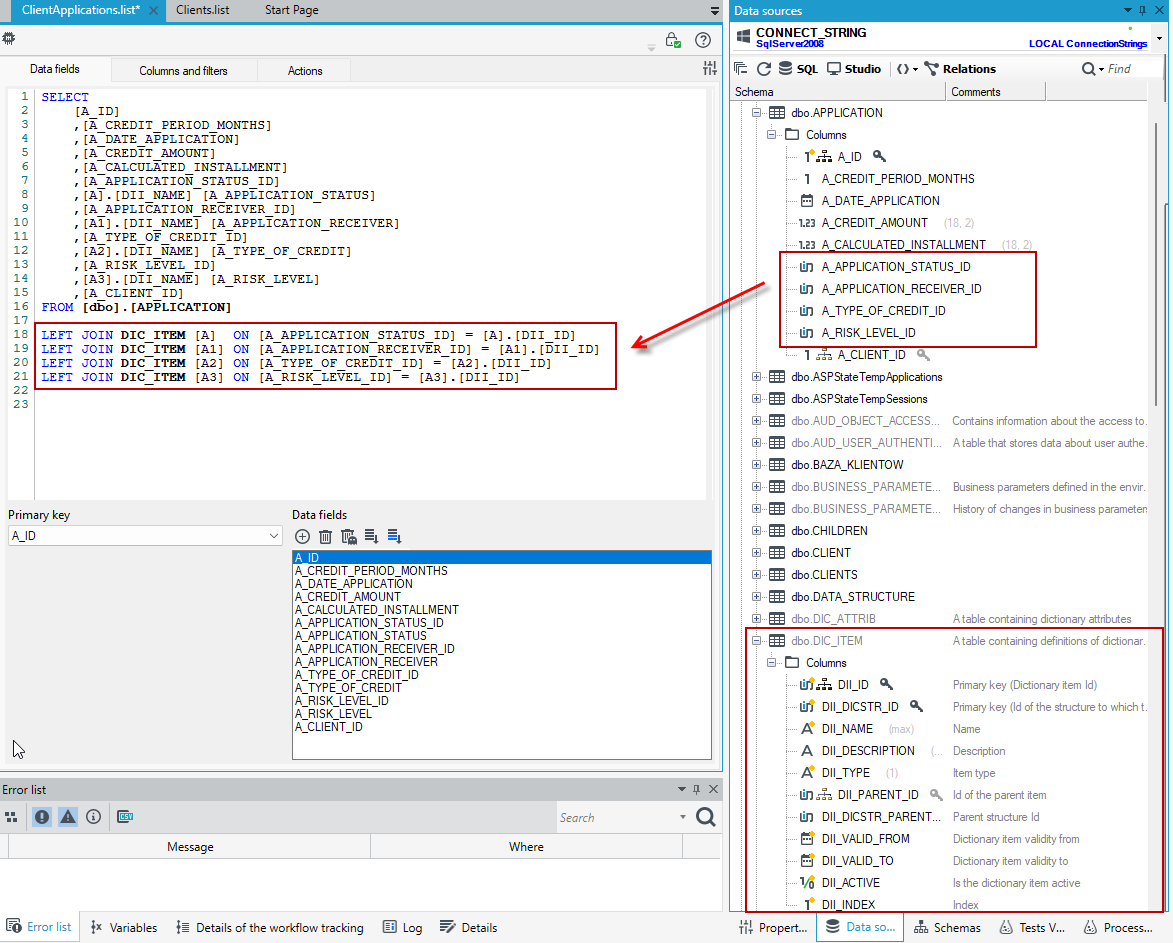Click the magnifier button in Error list search

tap(705, 817)
